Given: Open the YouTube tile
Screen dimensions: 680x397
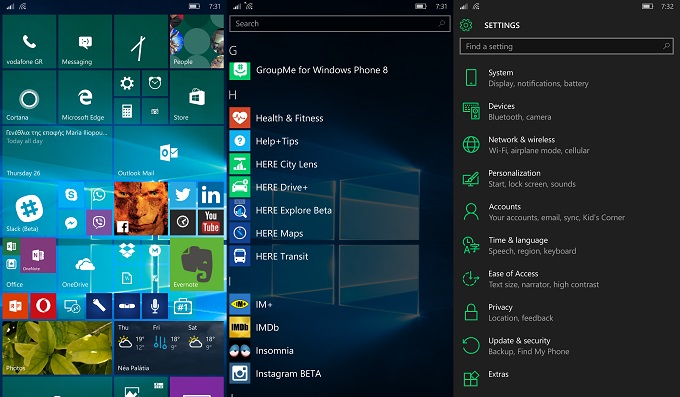Looking at the screenshot, I should 211,223.
